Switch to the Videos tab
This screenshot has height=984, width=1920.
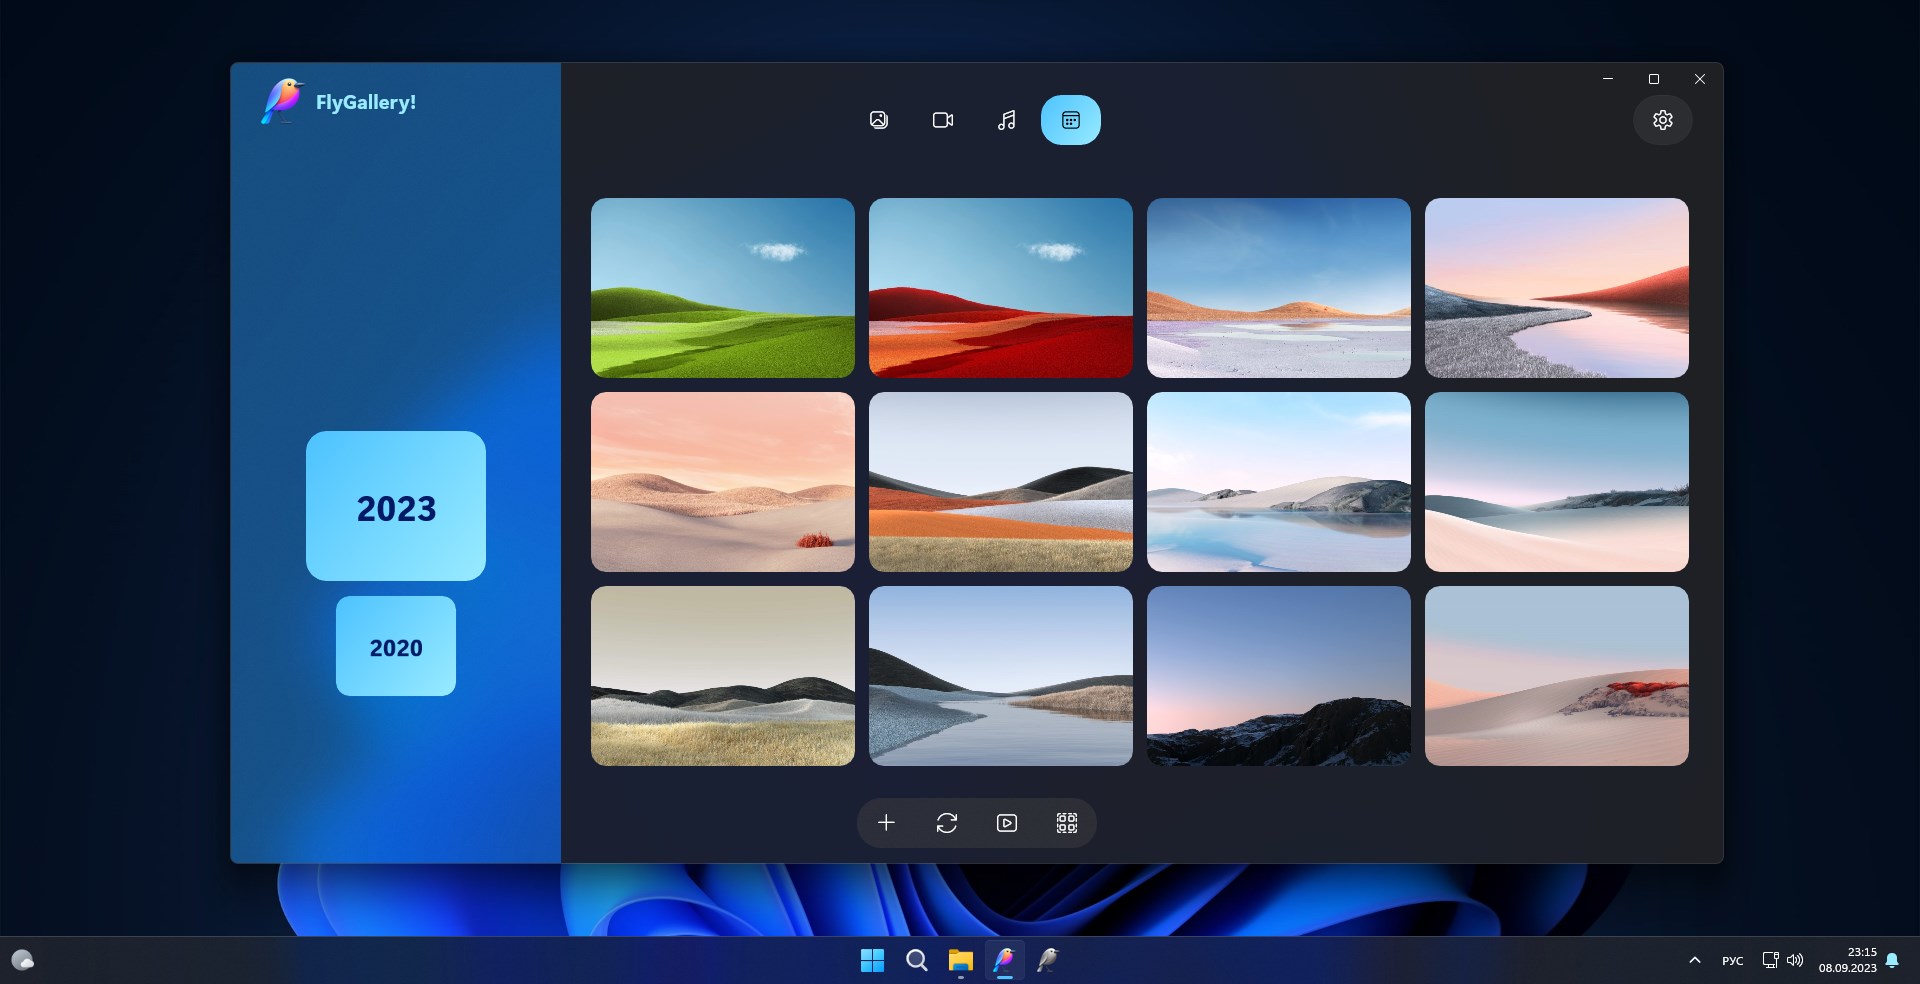942,120
